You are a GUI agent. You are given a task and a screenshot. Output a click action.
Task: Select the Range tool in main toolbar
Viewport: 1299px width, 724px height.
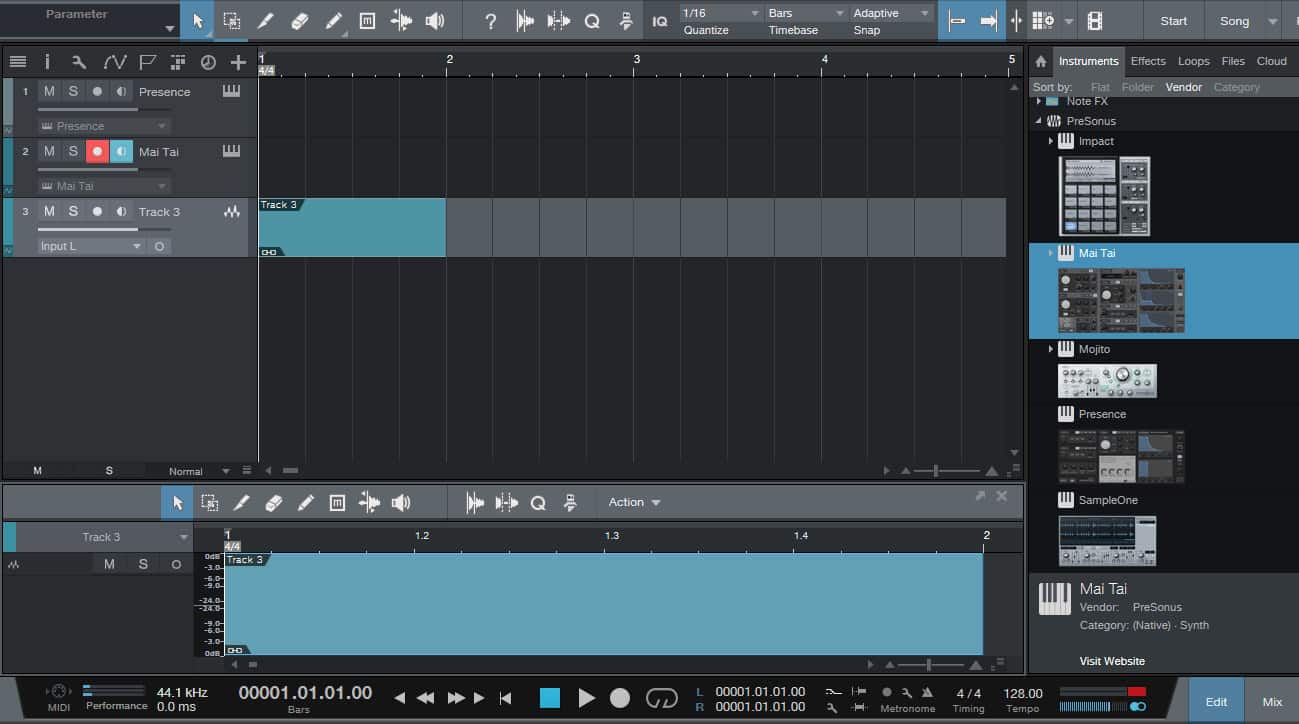231,21
